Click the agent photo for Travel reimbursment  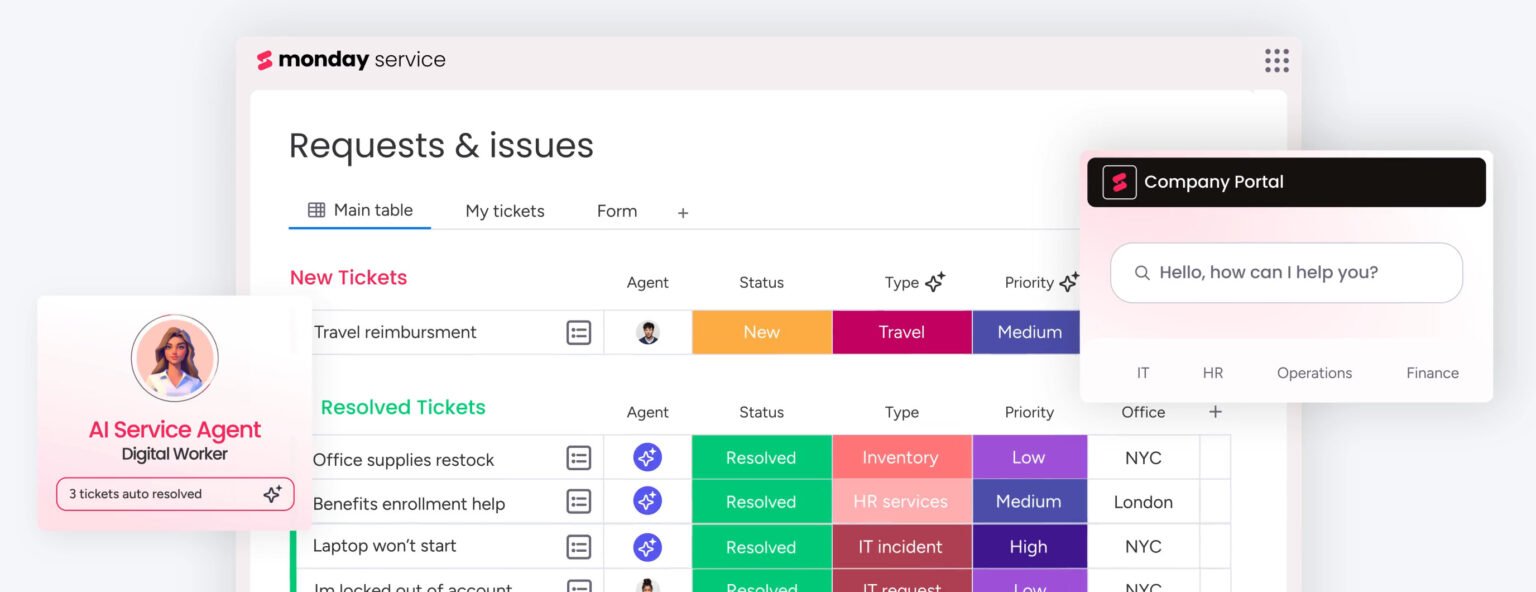tap(648, 332)
